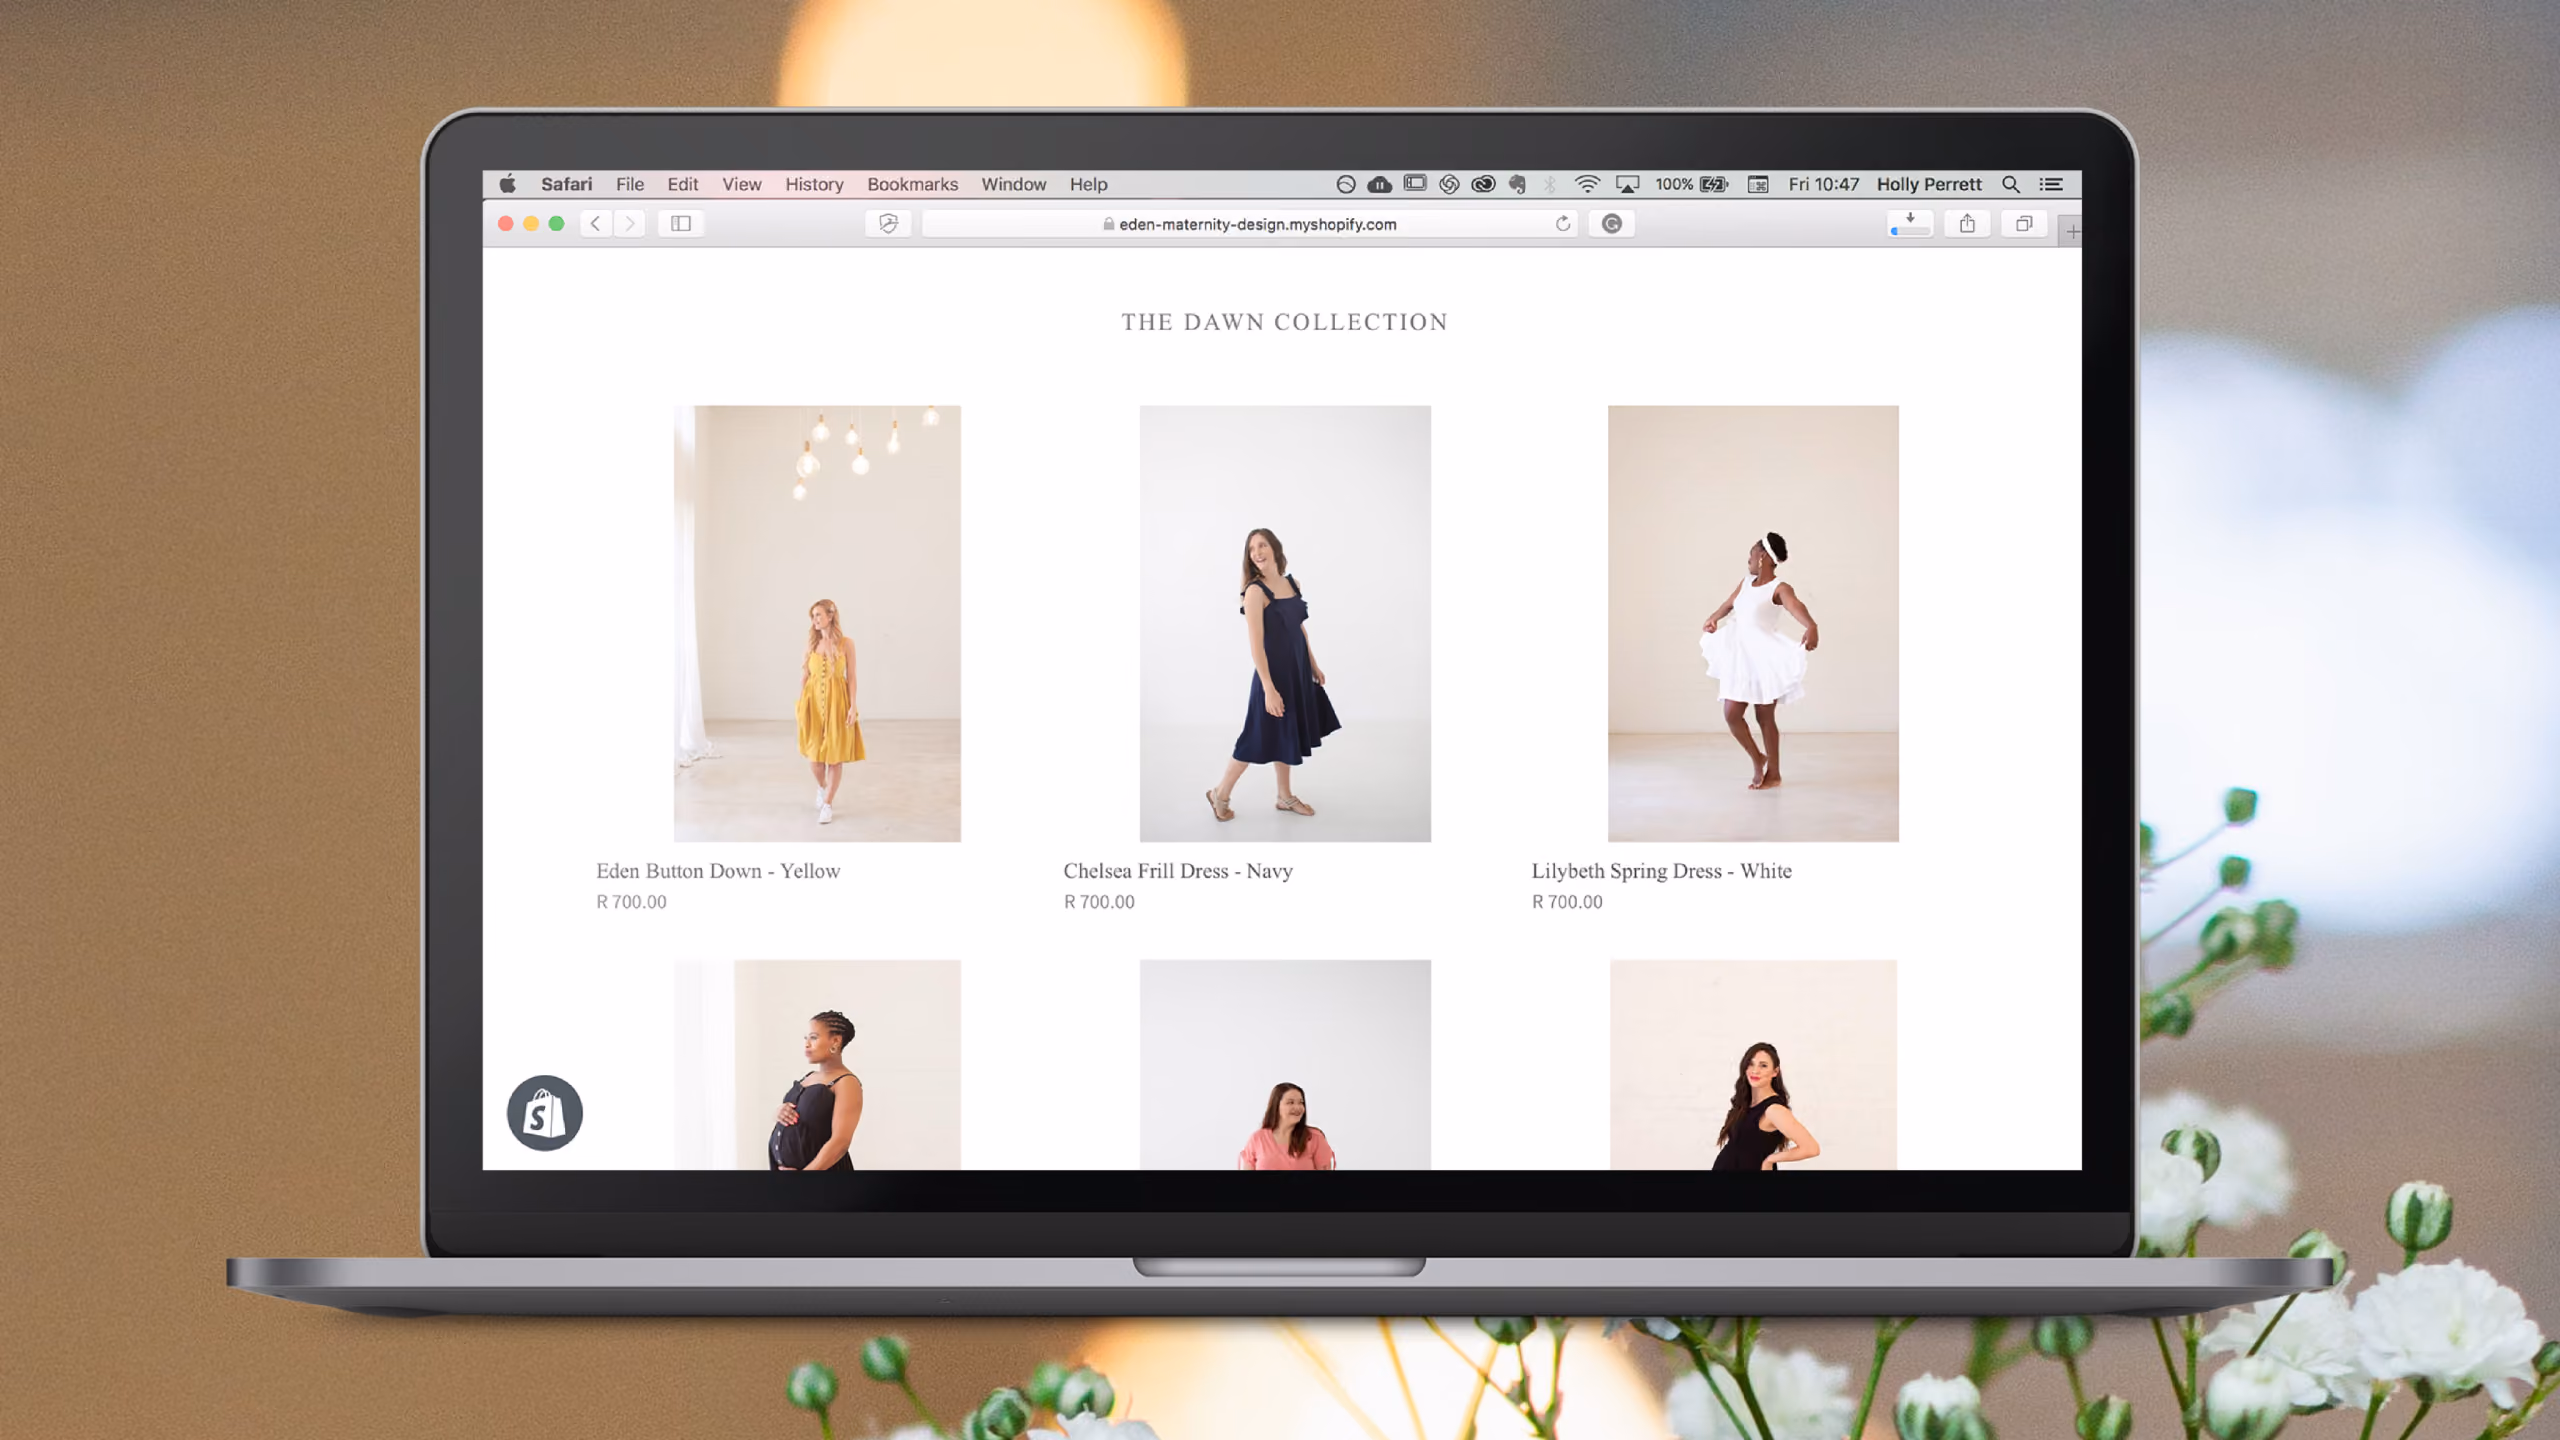Click the circular status icon in menu bar
The image size is (2560, 1440).
pyautogui.click(x=1346, y=184)
